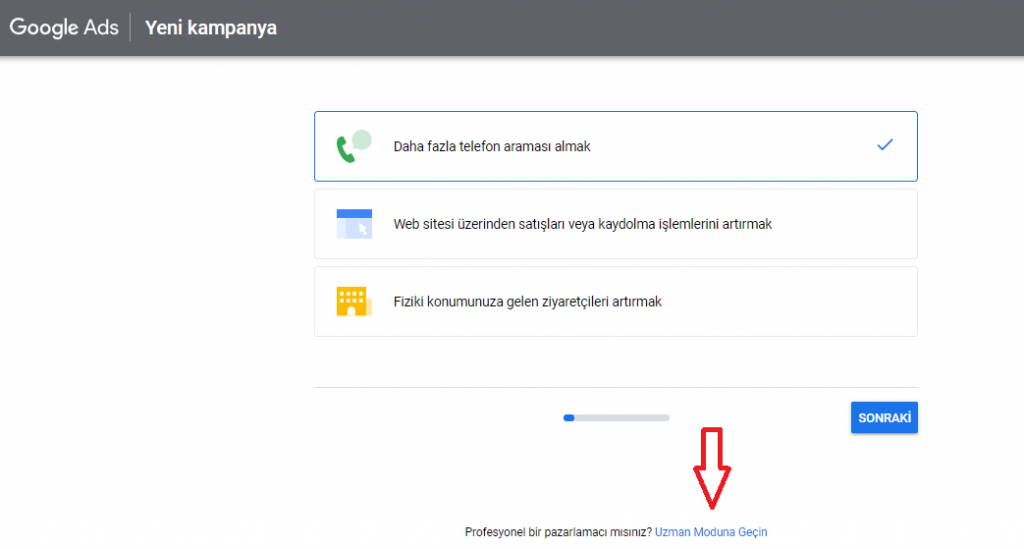
Task: Click the blue checkmark on phone calls option
Action: coord(885,145)
